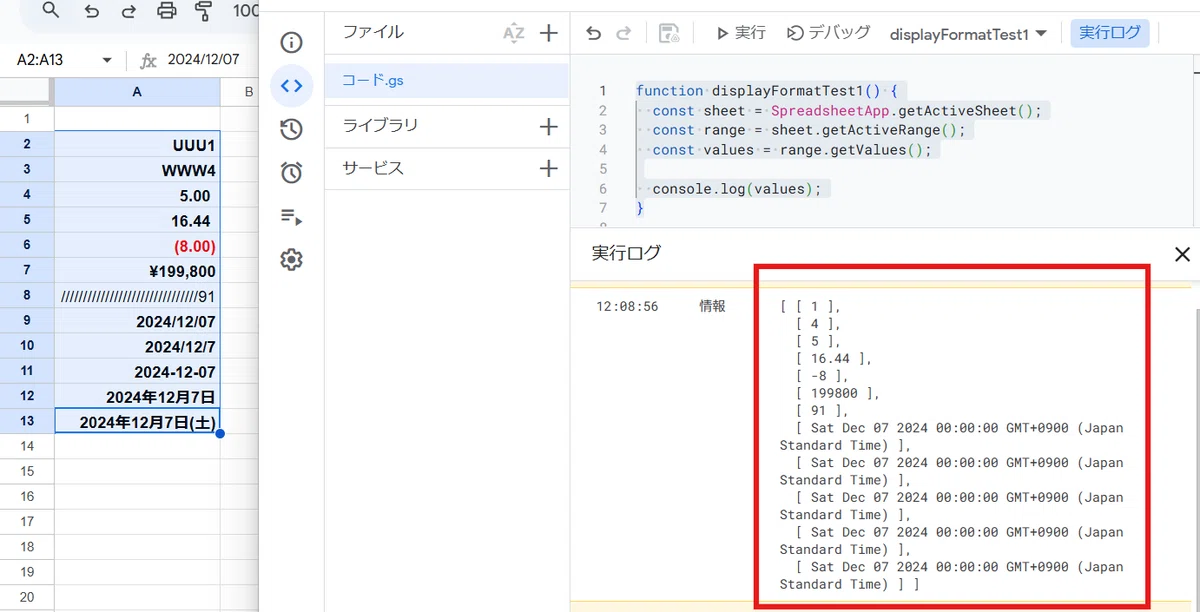Screen dimensions: 1200x612
Task: Select row 20 header
Action: tap(27, 597)
